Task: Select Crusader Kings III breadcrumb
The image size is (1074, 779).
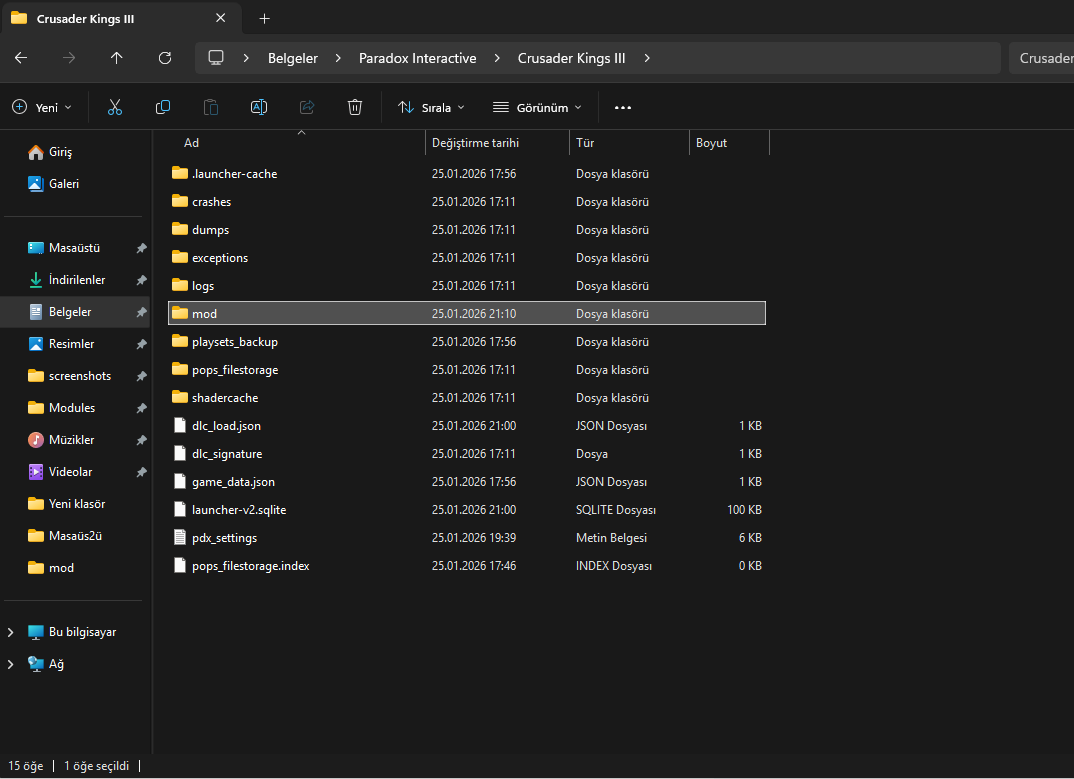Action: [x=571, y=58]
